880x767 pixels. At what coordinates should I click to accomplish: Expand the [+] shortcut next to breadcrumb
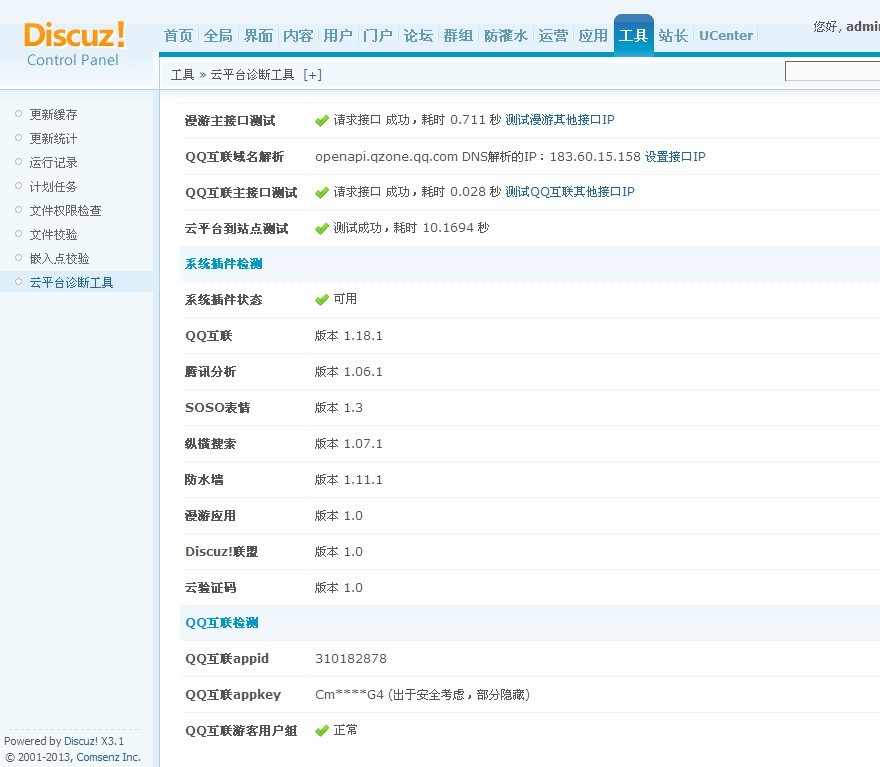point(312,75)
